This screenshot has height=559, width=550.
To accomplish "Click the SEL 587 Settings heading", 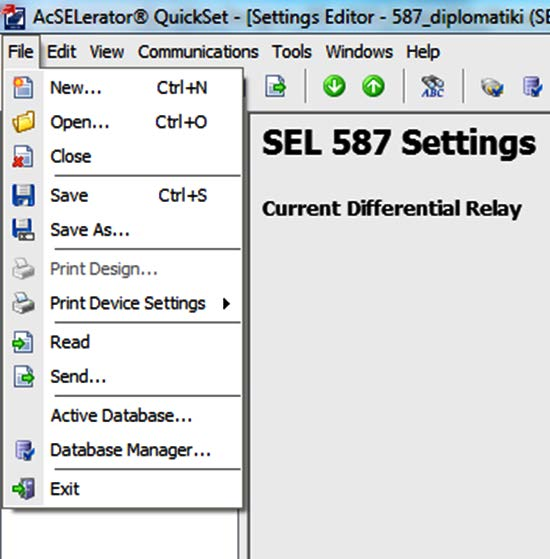I will point(399,143).
